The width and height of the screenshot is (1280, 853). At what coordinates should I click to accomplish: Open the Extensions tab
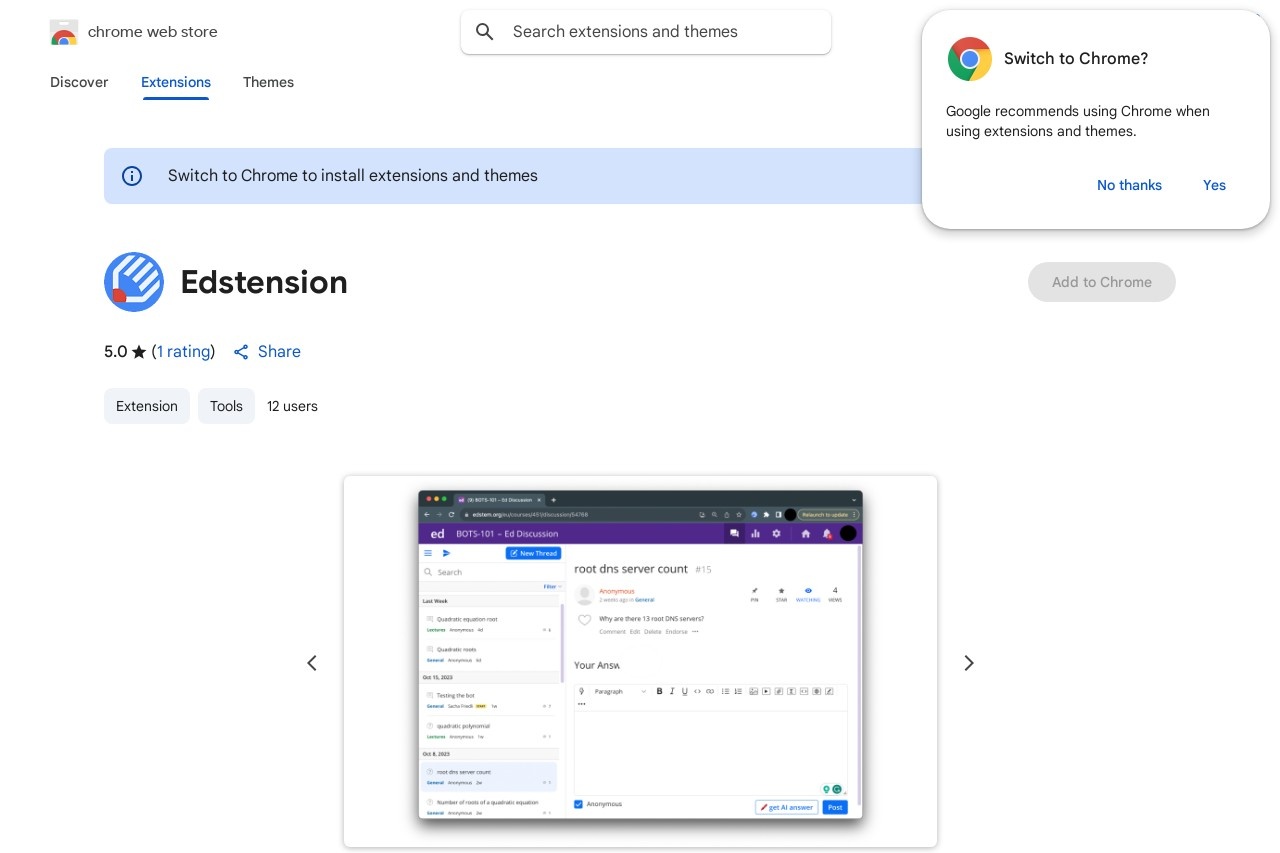tap(176, 82)
